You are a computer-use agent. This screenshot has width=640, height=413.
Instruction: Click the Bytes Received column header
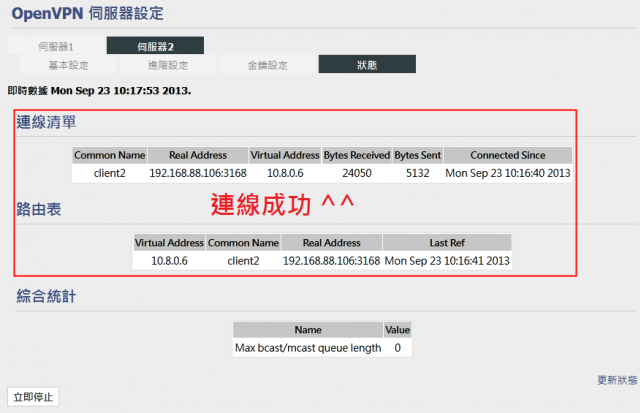point(357,155)
